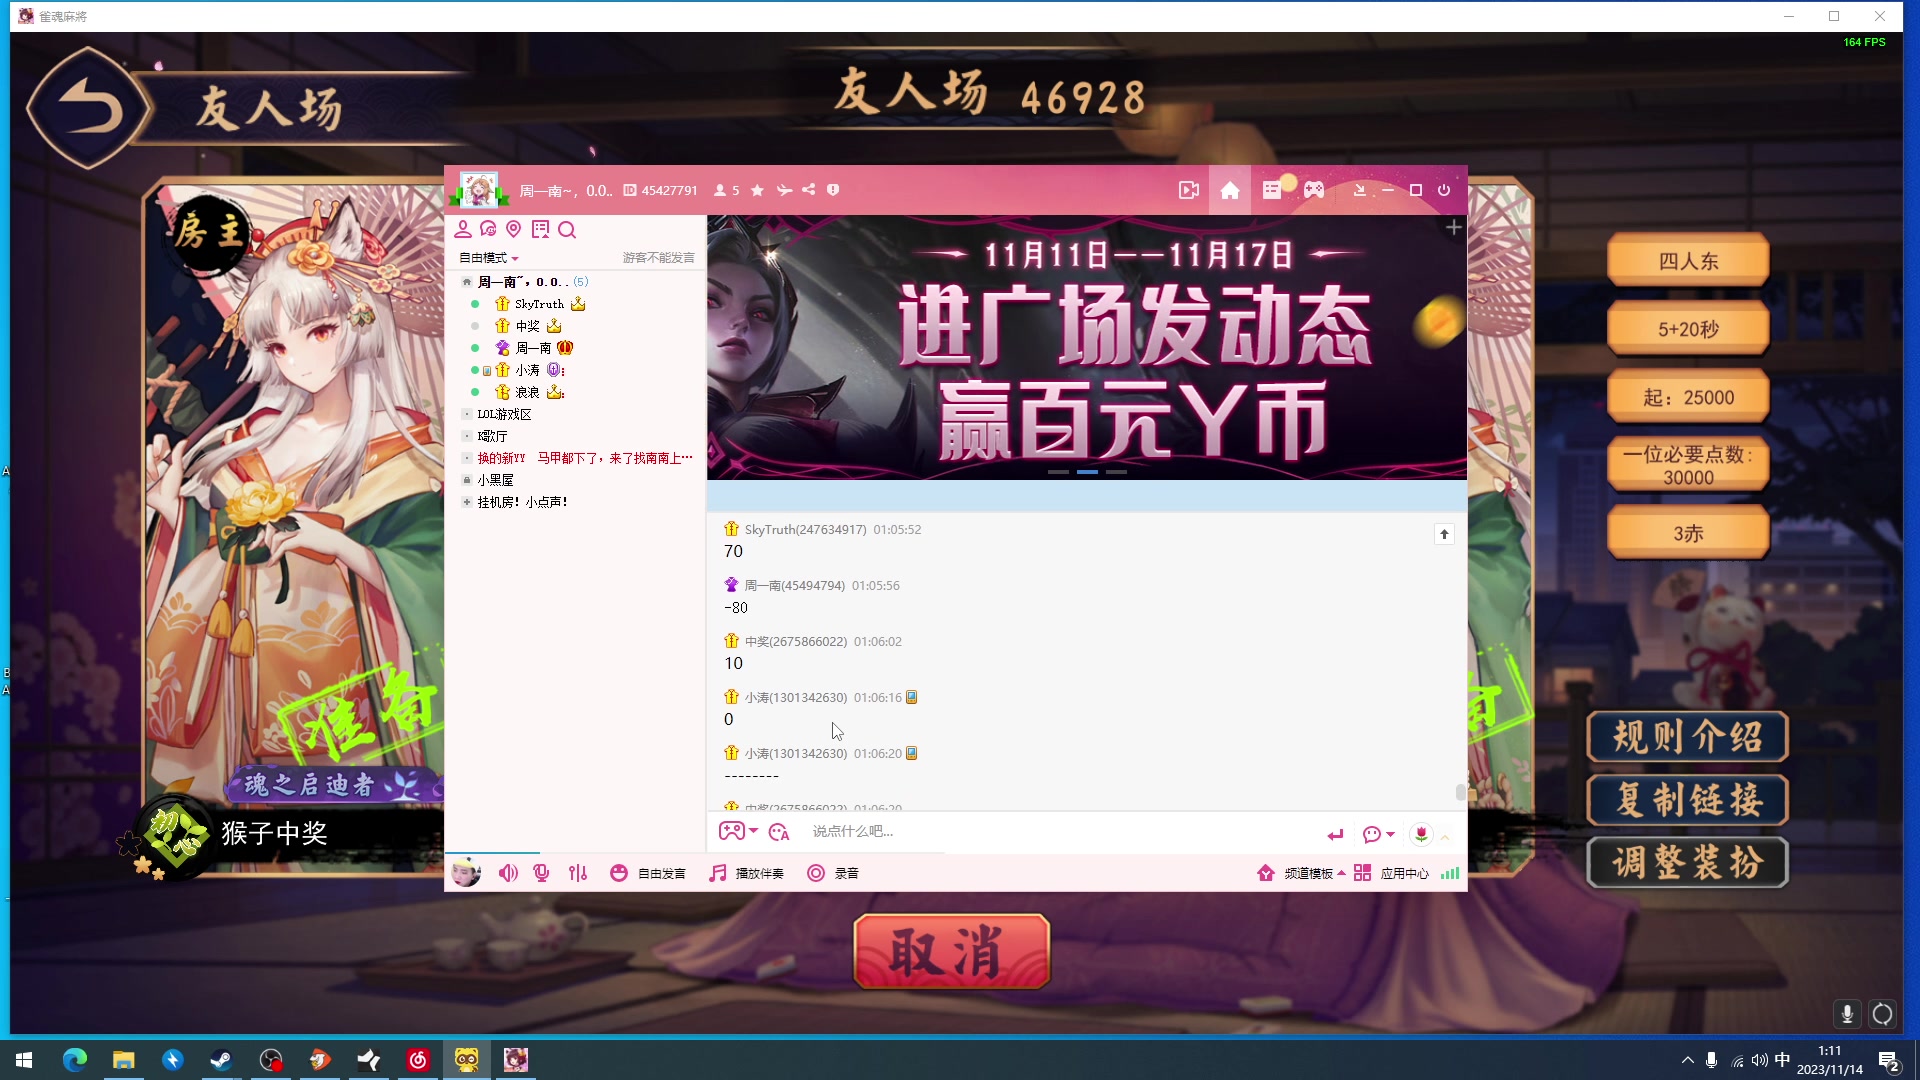Open the chat bubble options dropdown

1378,834
